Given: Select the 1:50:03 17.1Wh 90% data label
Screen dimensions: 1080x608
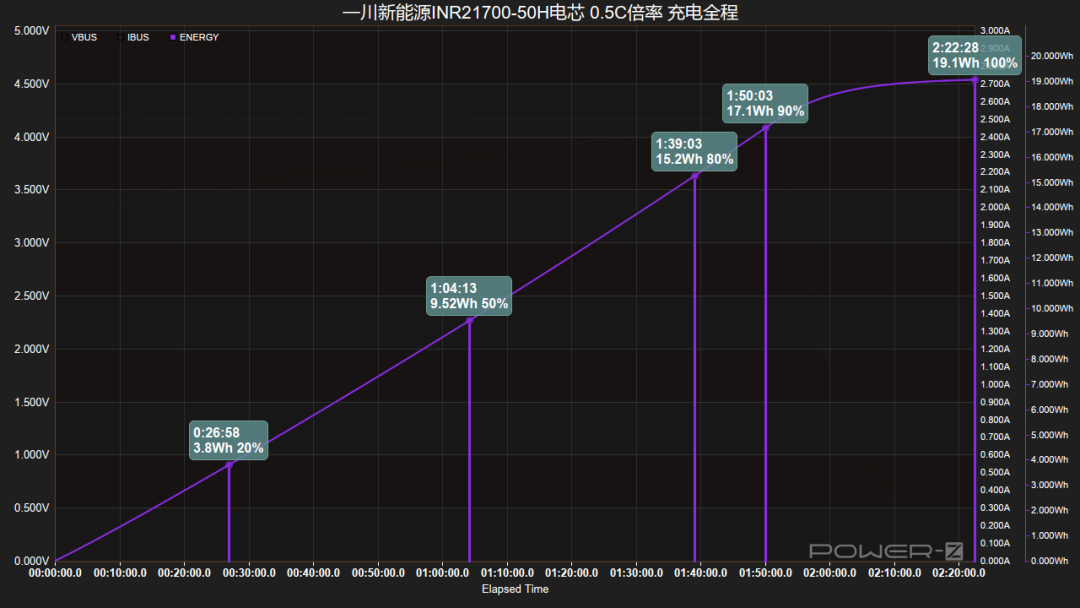Looking at the screenshot, I should pyautogui.click(x=765, y=103).
